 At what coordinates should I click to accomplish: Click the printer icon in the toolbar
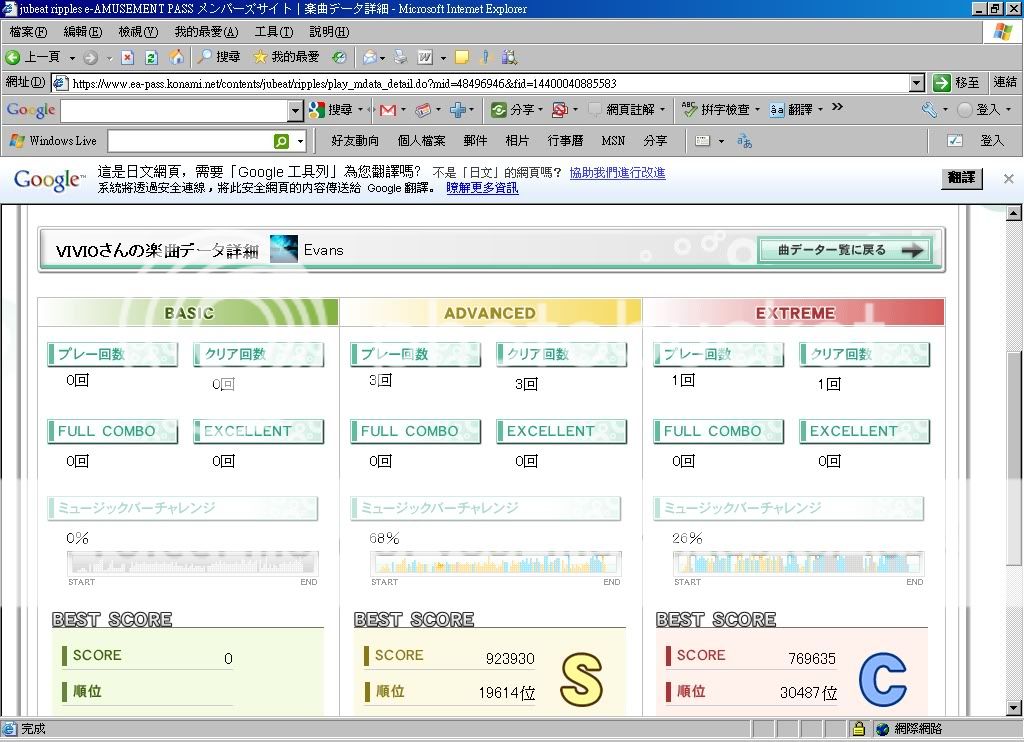coord(400,57)
